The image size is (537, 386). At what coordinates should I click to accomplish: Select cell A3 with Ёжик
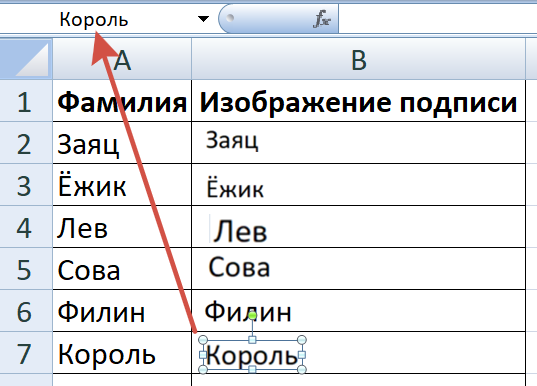122,185
